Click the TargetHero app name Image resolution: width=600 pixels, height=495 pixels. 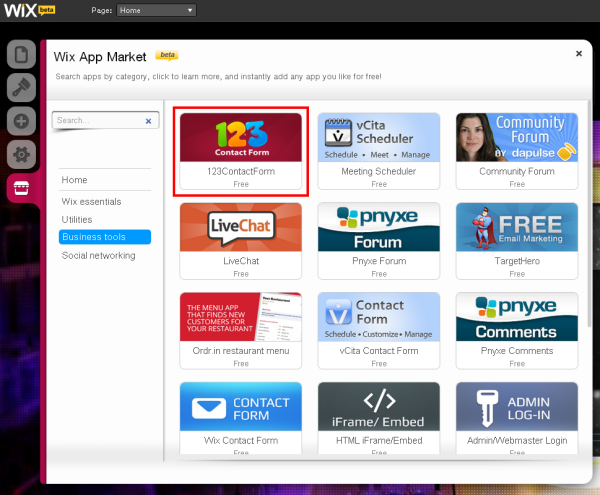517,261
